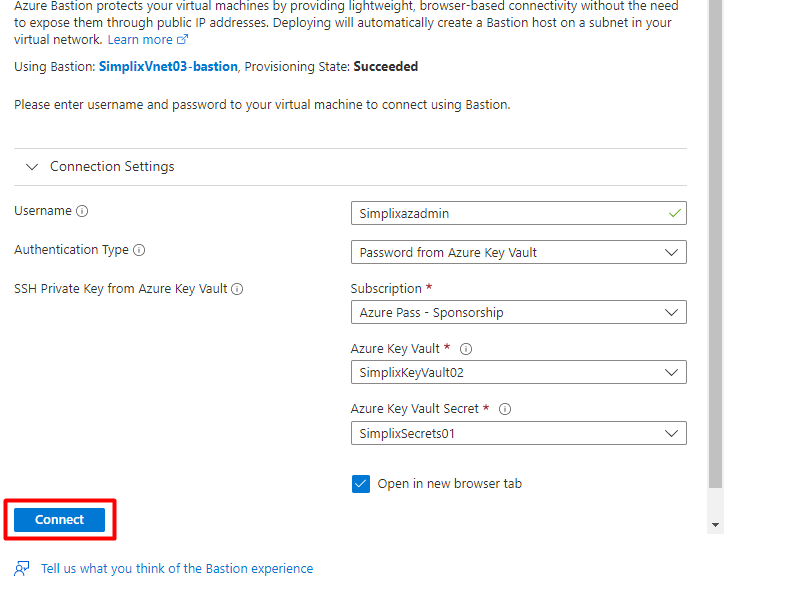This screenshot has height=590, width=802.
Task: Open the Authentication Type dropdown
Action: point(518,252)
